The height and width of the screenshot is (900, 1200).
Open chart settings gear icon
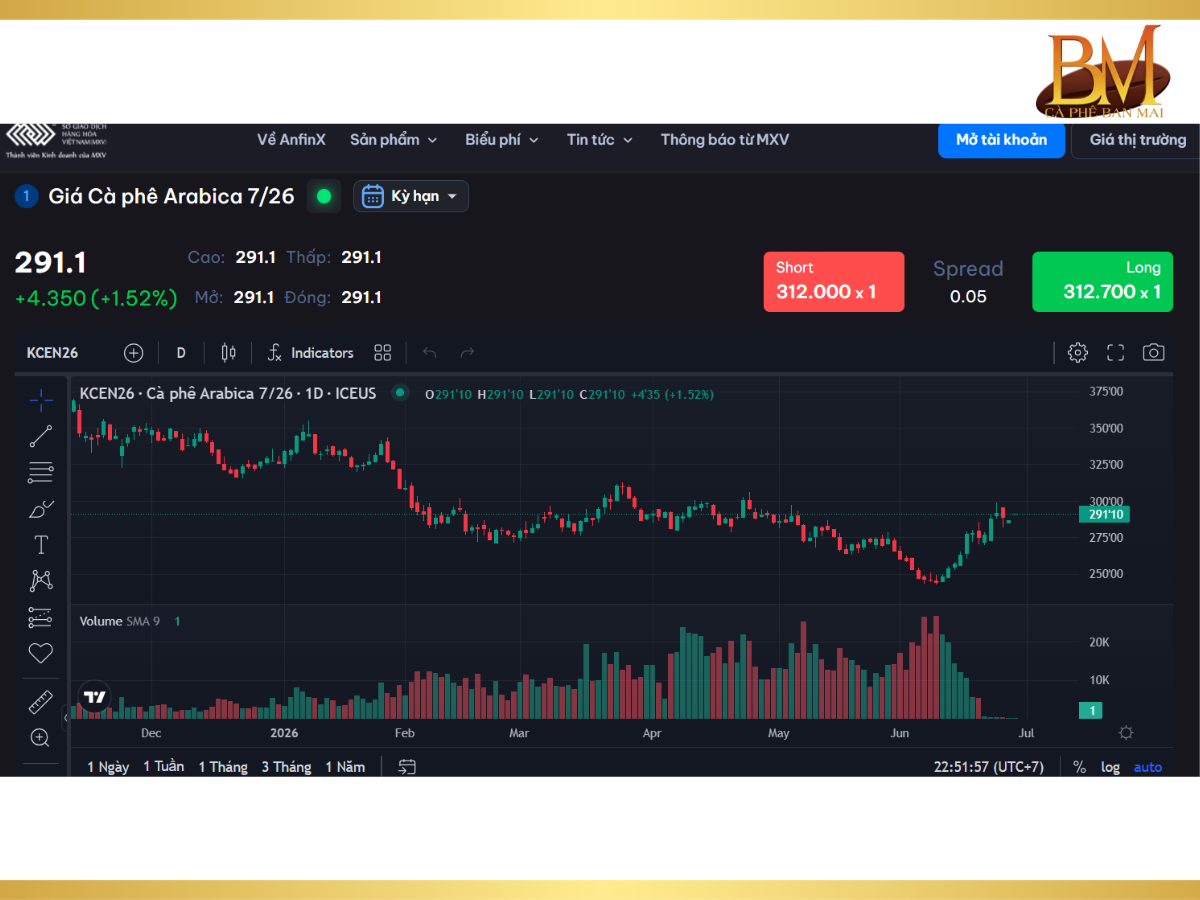[1078, 352]
